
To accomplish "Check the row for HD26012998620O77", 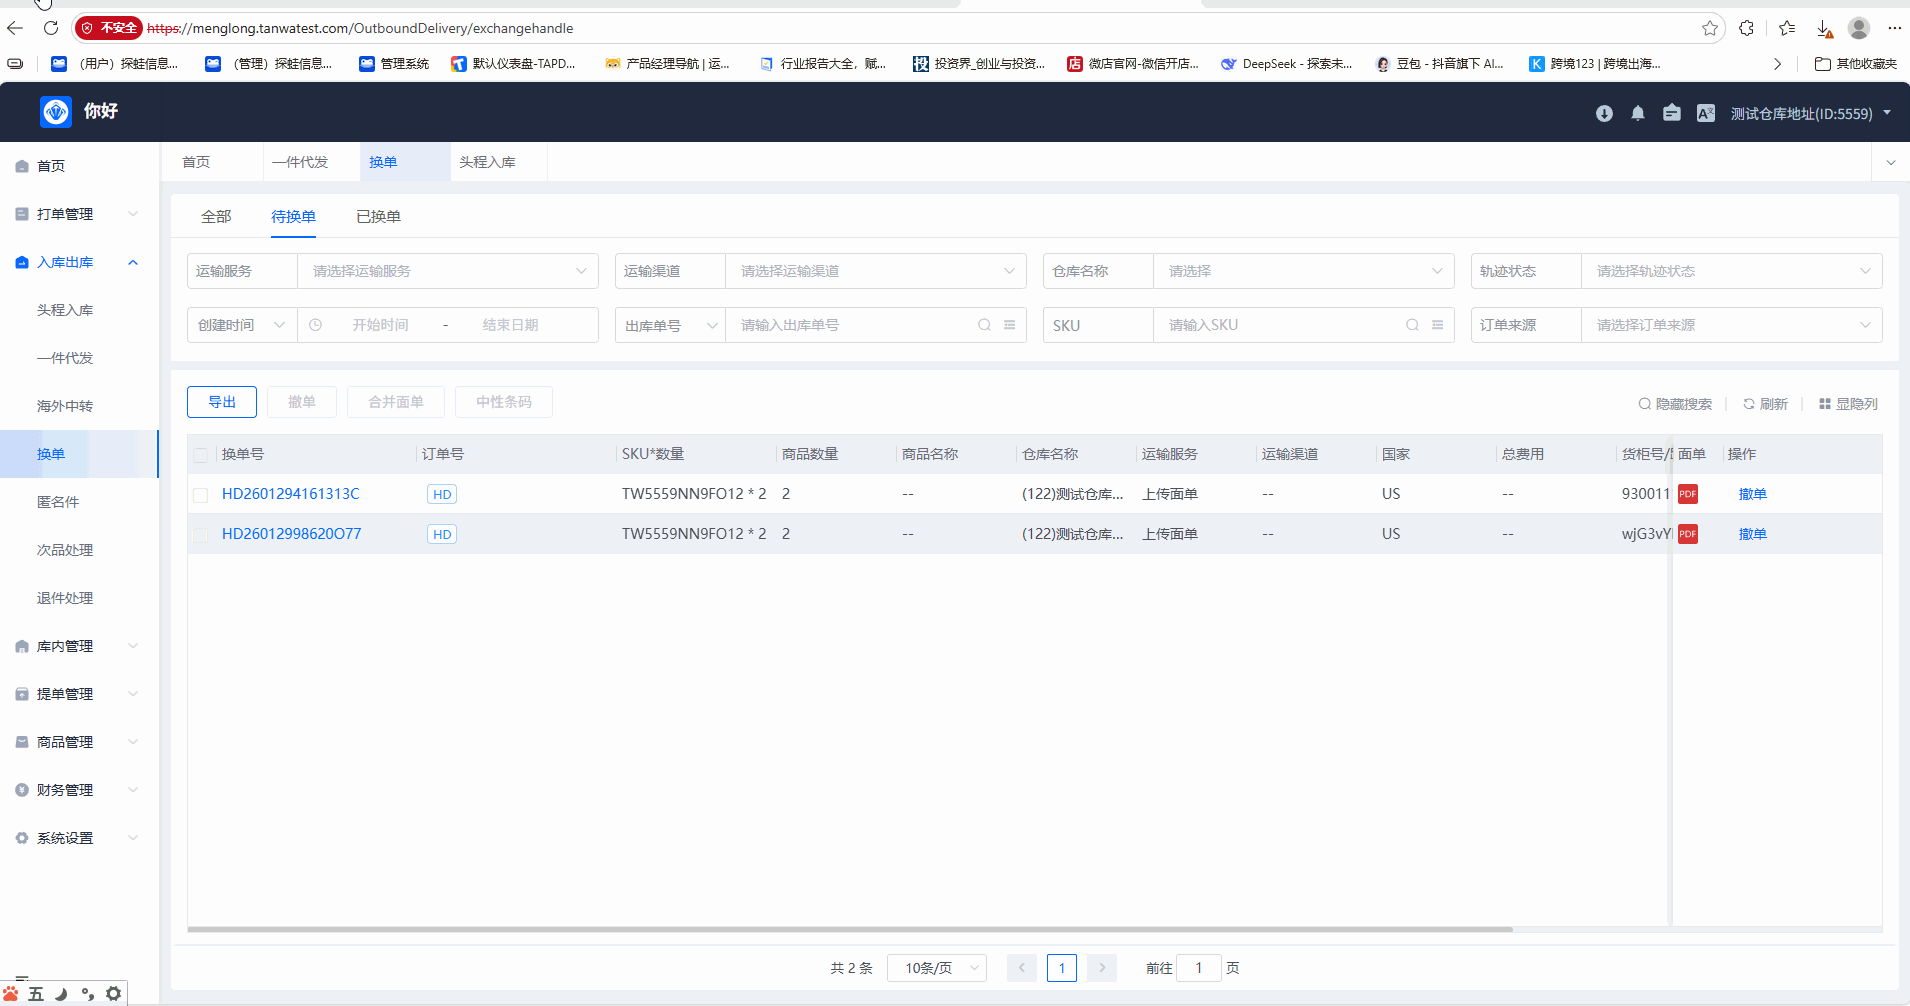I will coord(201,535).
